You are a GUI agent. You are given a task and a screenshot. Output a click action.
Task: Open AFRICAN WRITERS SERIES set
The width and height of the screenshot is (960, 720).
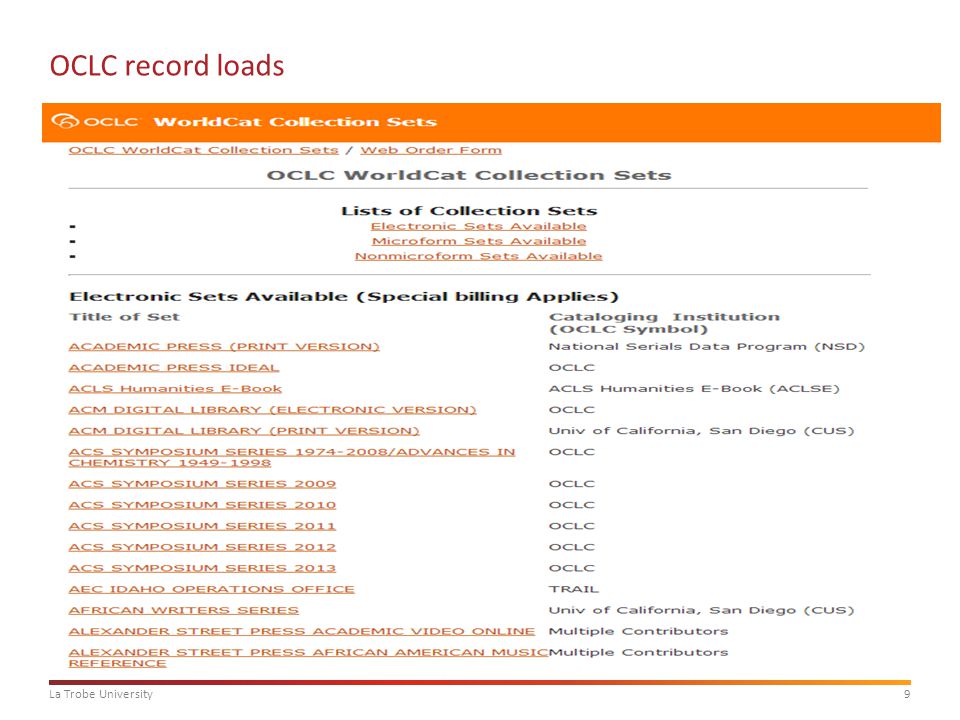[x=184, y=610]
